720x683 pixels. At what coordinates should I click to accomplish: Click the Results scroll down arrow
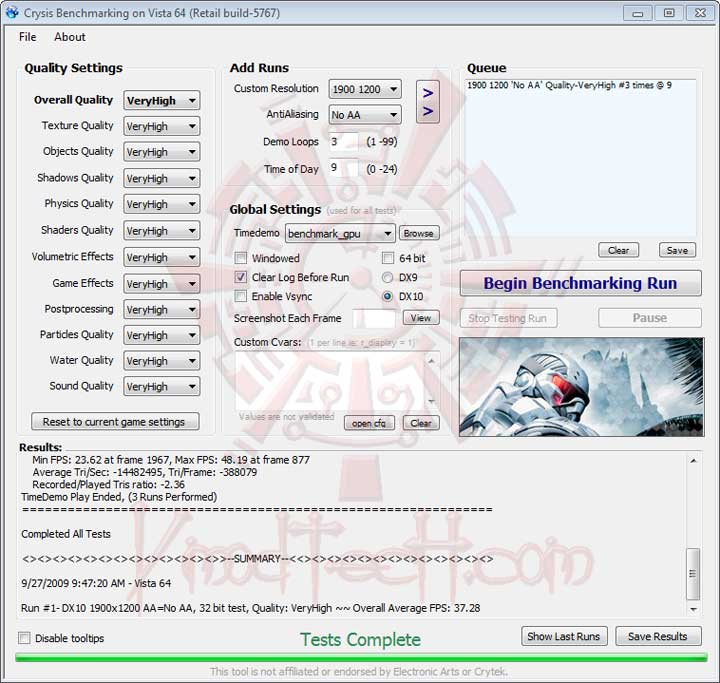click(x=693, y=609)
